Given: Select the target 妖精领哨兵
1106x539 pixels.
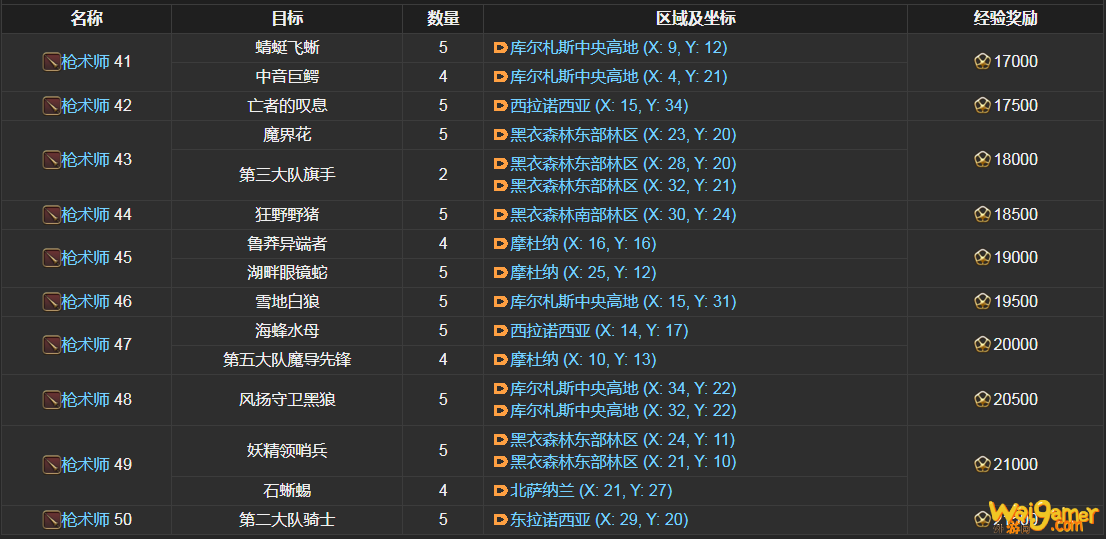Looking at the screenshot, I should click(x=287, y=451).
